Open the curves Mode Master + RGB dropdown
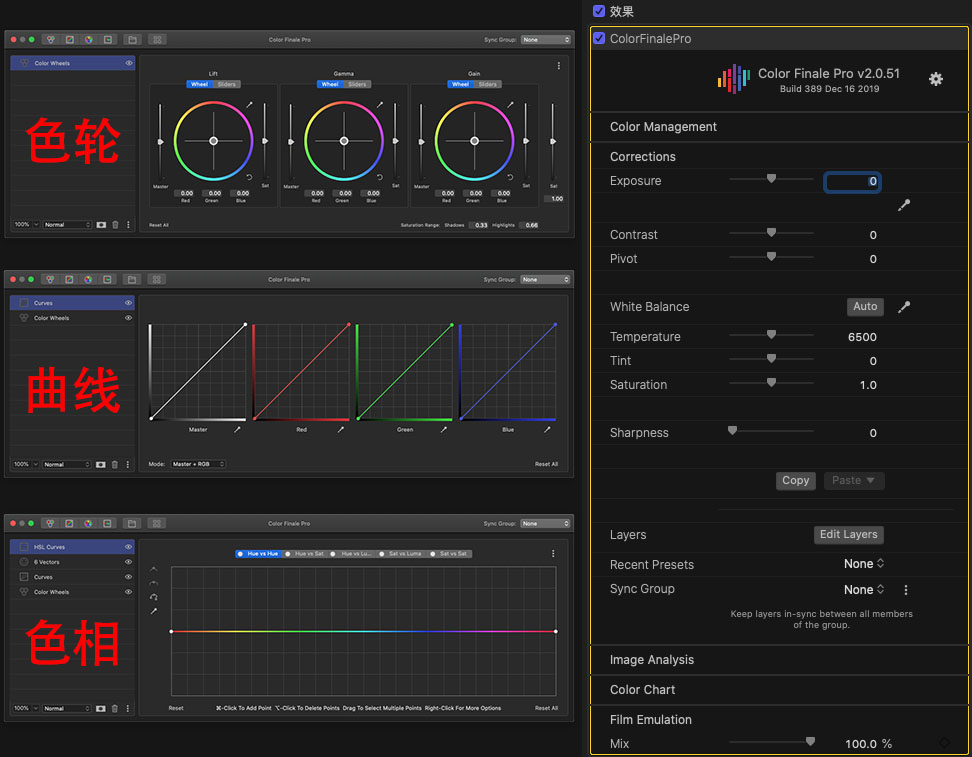972x757 pixels. (198, 464)
